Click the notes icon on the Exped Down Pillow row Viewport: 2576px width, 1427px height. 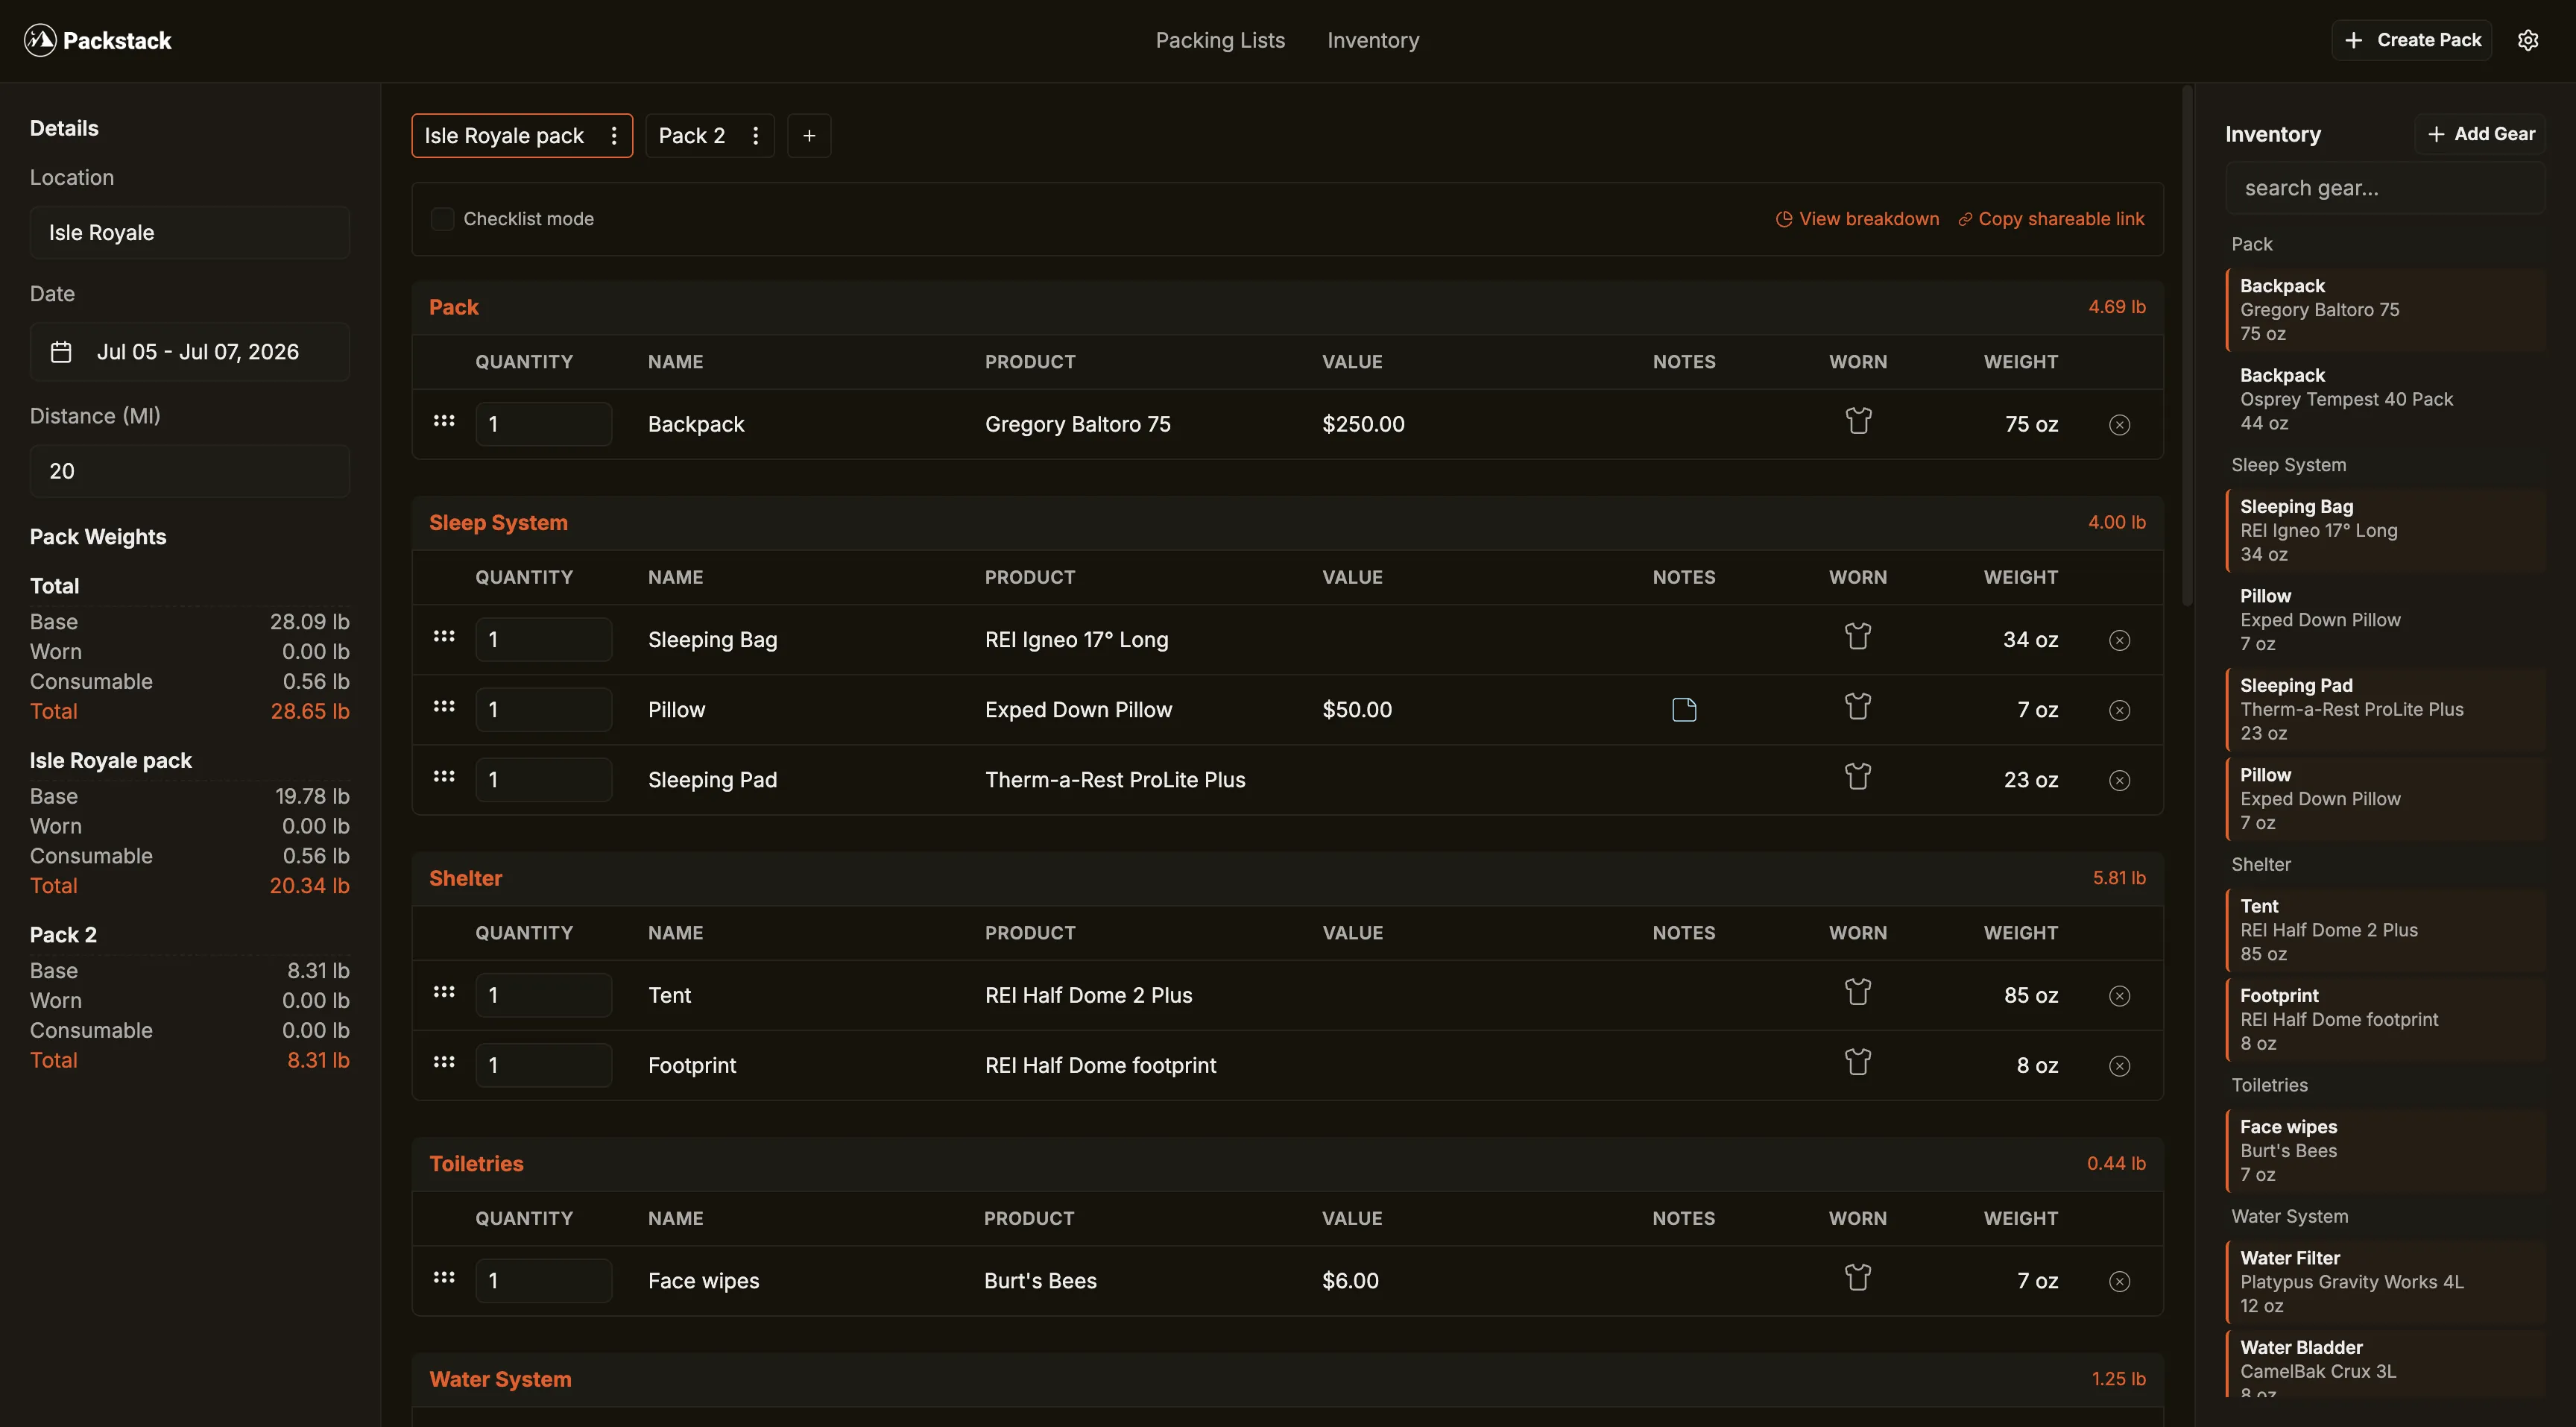point(1683,709)
